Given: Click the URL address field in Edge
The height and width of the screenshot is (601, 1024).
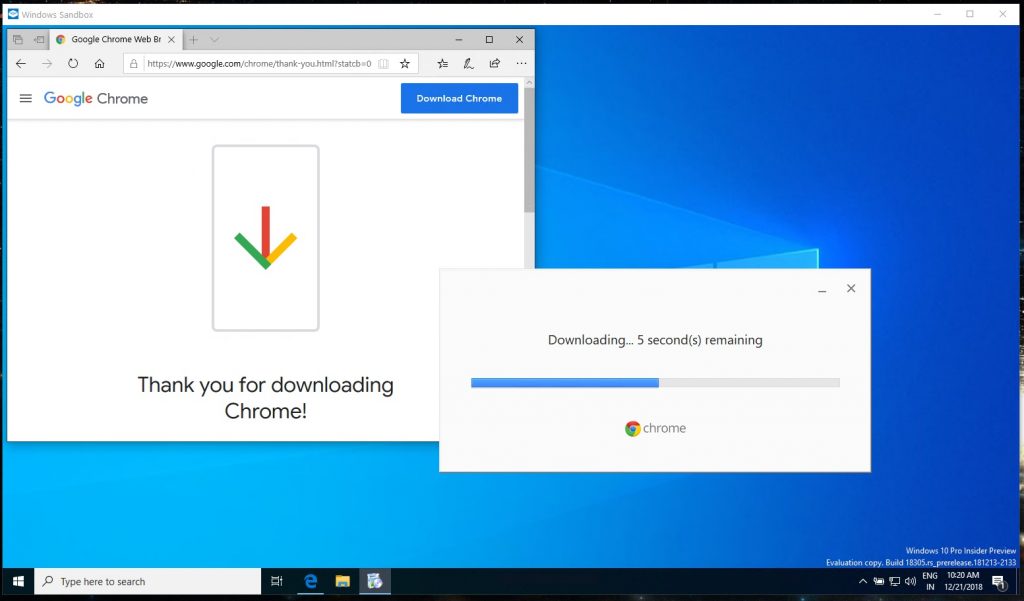Looking at the screenshot, I should tap(259, 63).
